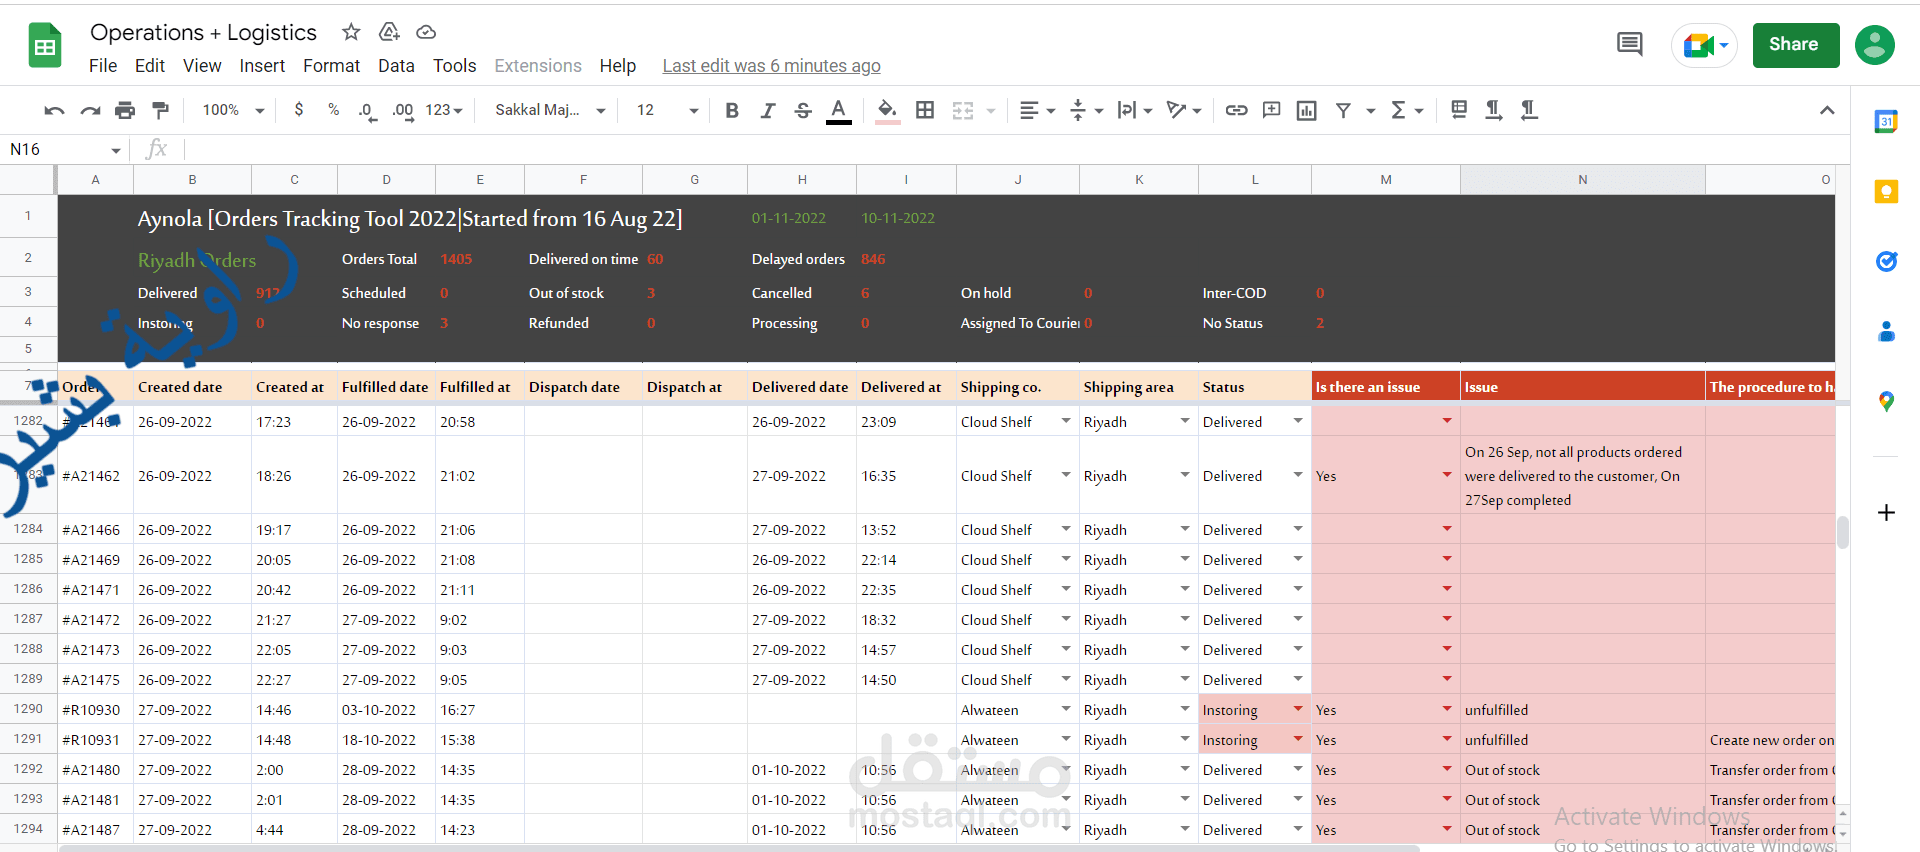Format as percent with the % icon

(x=333, y=110)
